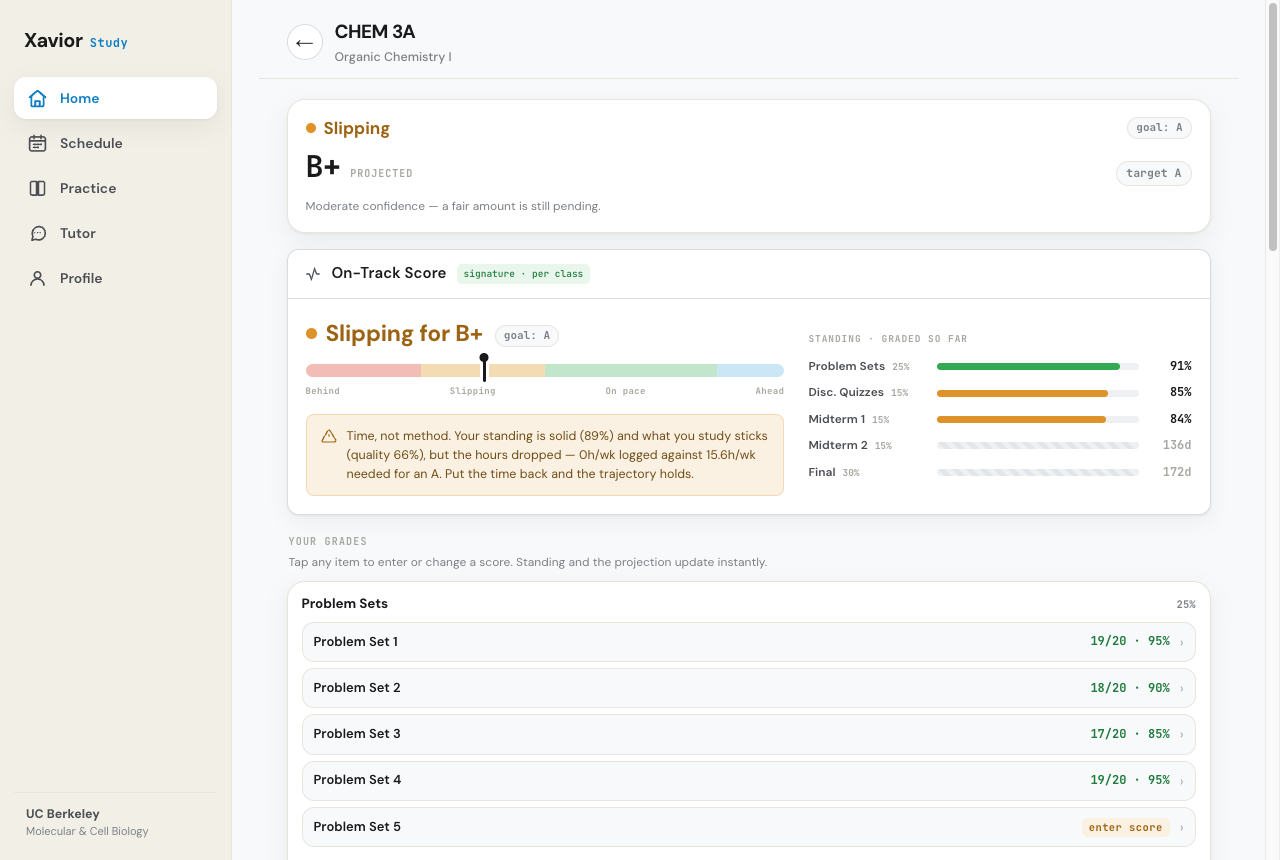This screenshot has height=860, width=1280.
Task: Click the 'CHEM 3A' course title
Action: [x=375, y=32]
